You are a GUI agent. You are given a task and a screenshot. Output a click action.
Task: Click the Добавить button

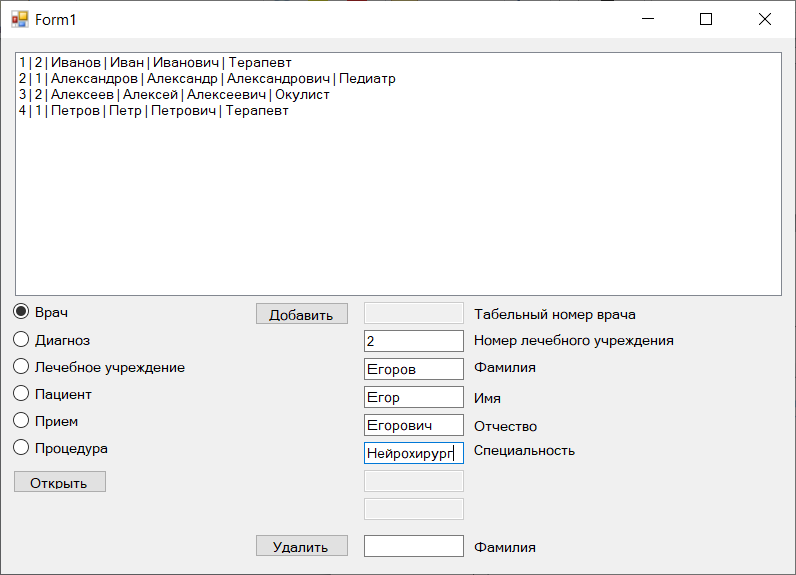(x=302, y=314)
